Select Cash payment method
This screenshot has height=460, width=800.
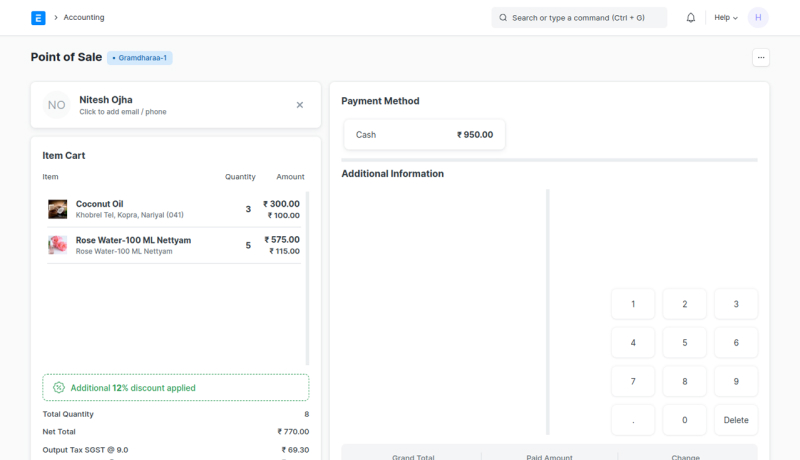coord(424,135)
